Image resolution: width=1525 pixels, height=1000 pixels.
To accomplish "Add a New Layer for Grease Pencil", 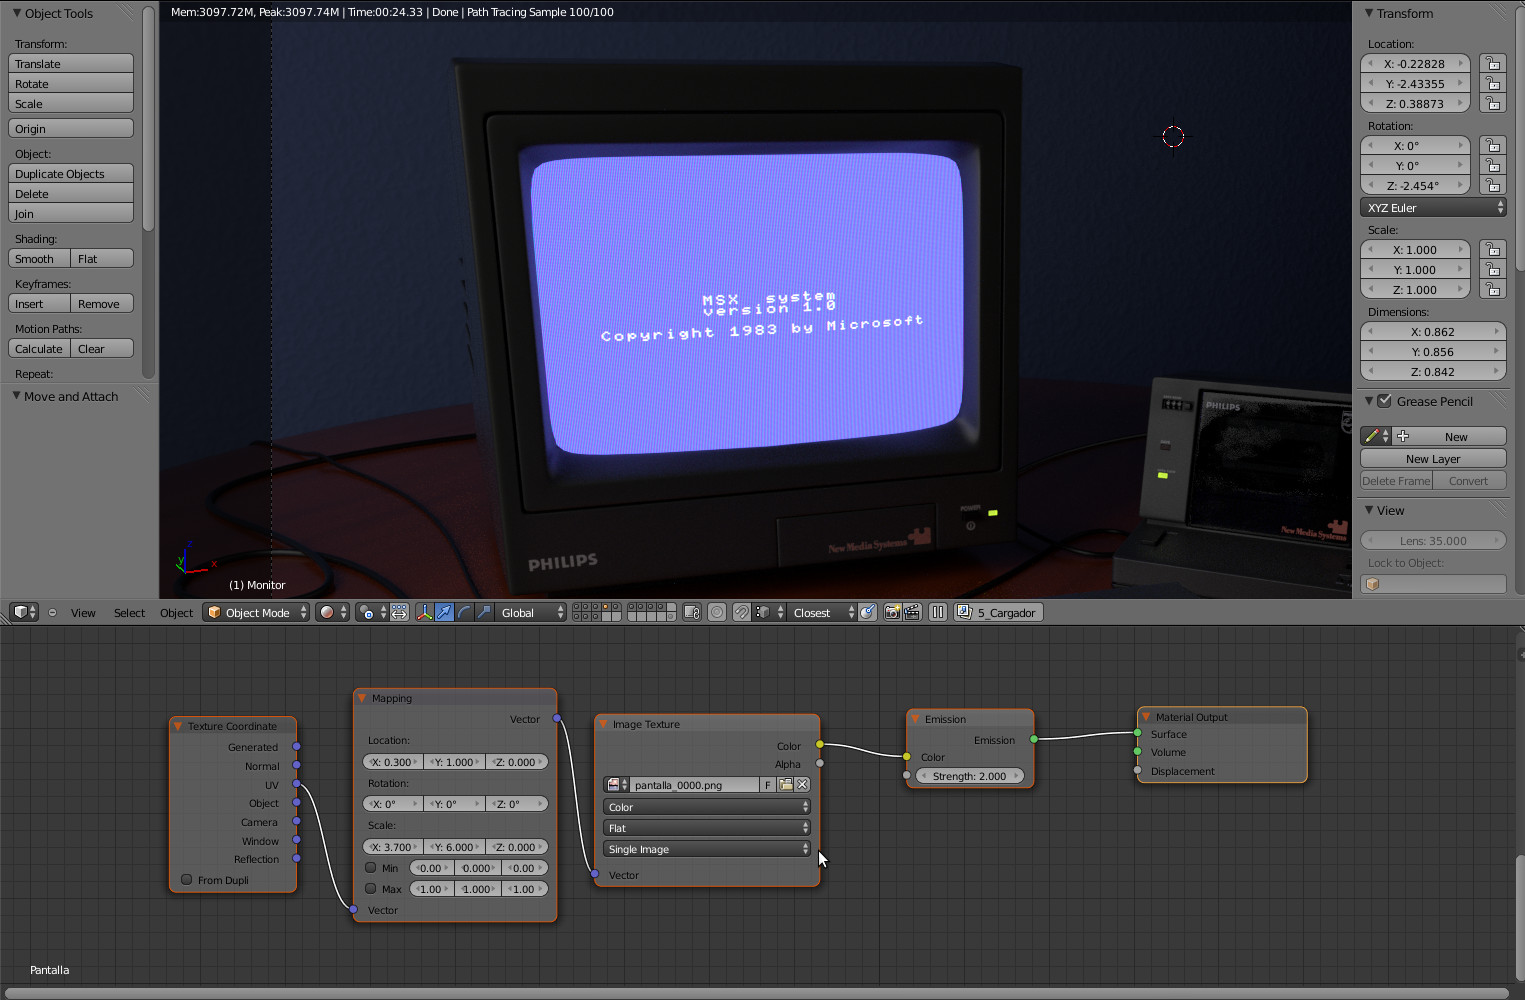I will (x=1434, y=459).
